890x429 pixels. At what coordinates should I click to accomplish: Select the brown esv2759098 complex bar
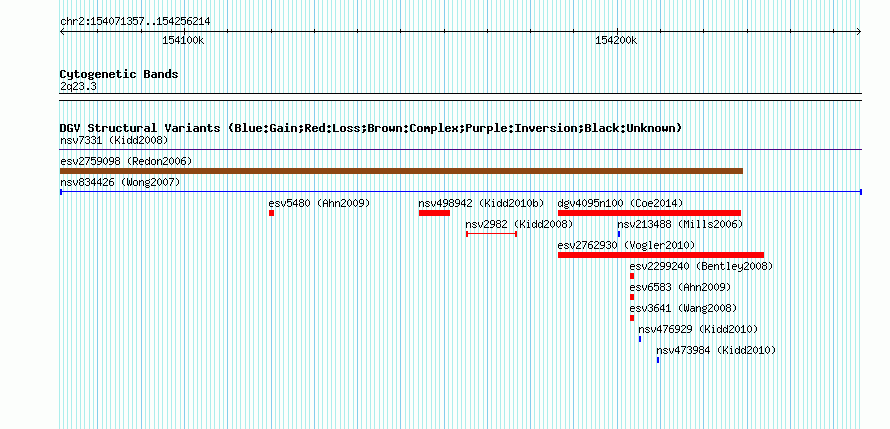point(401,171)
